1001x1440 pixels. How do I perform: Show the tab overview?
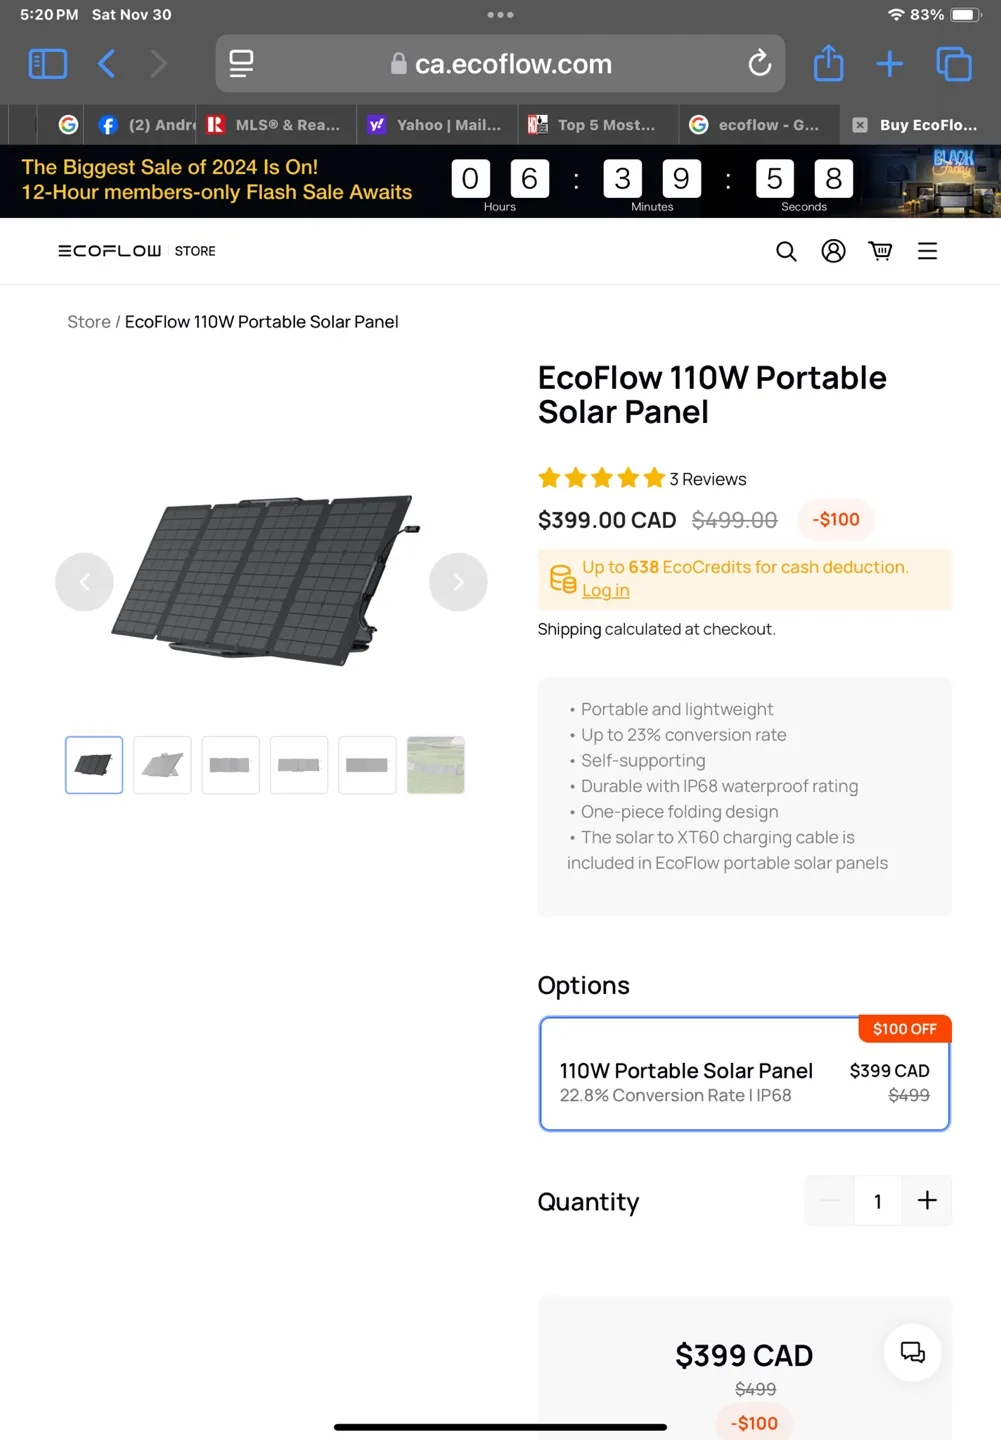(953, 64)
